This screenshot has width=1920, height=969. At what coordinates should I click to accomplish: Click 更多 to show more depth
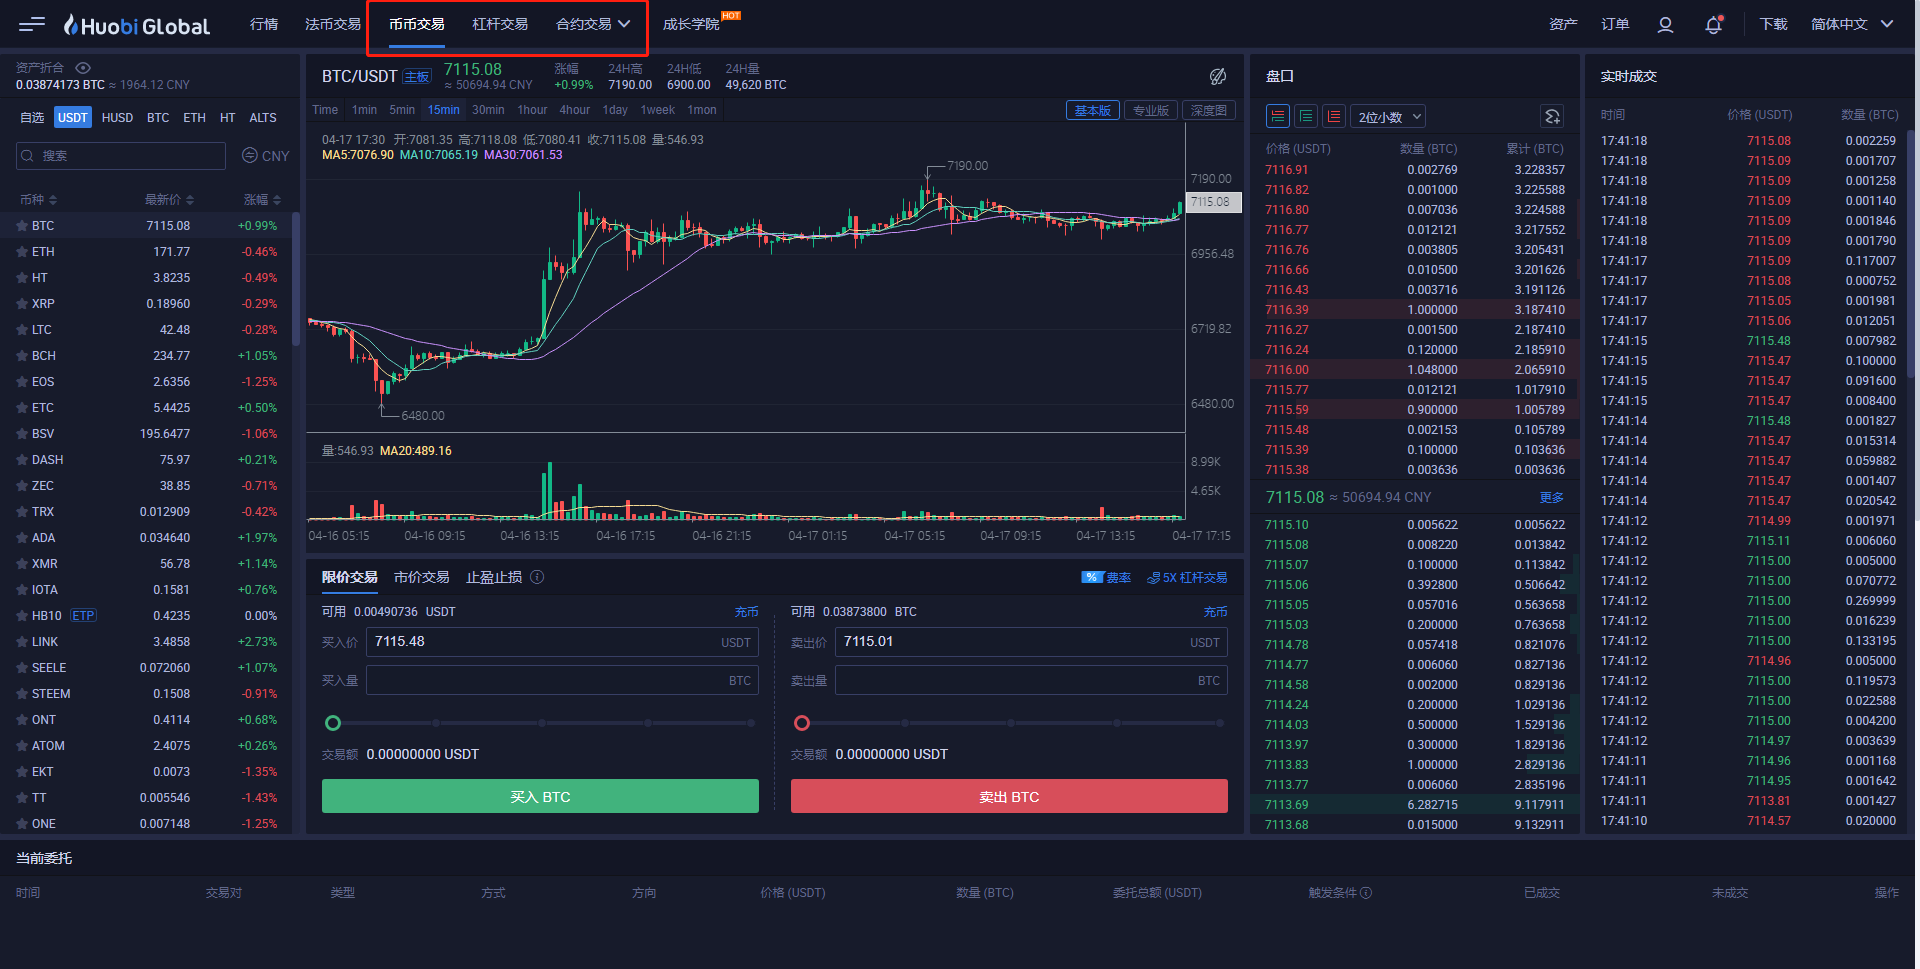tap(1552, 498)
